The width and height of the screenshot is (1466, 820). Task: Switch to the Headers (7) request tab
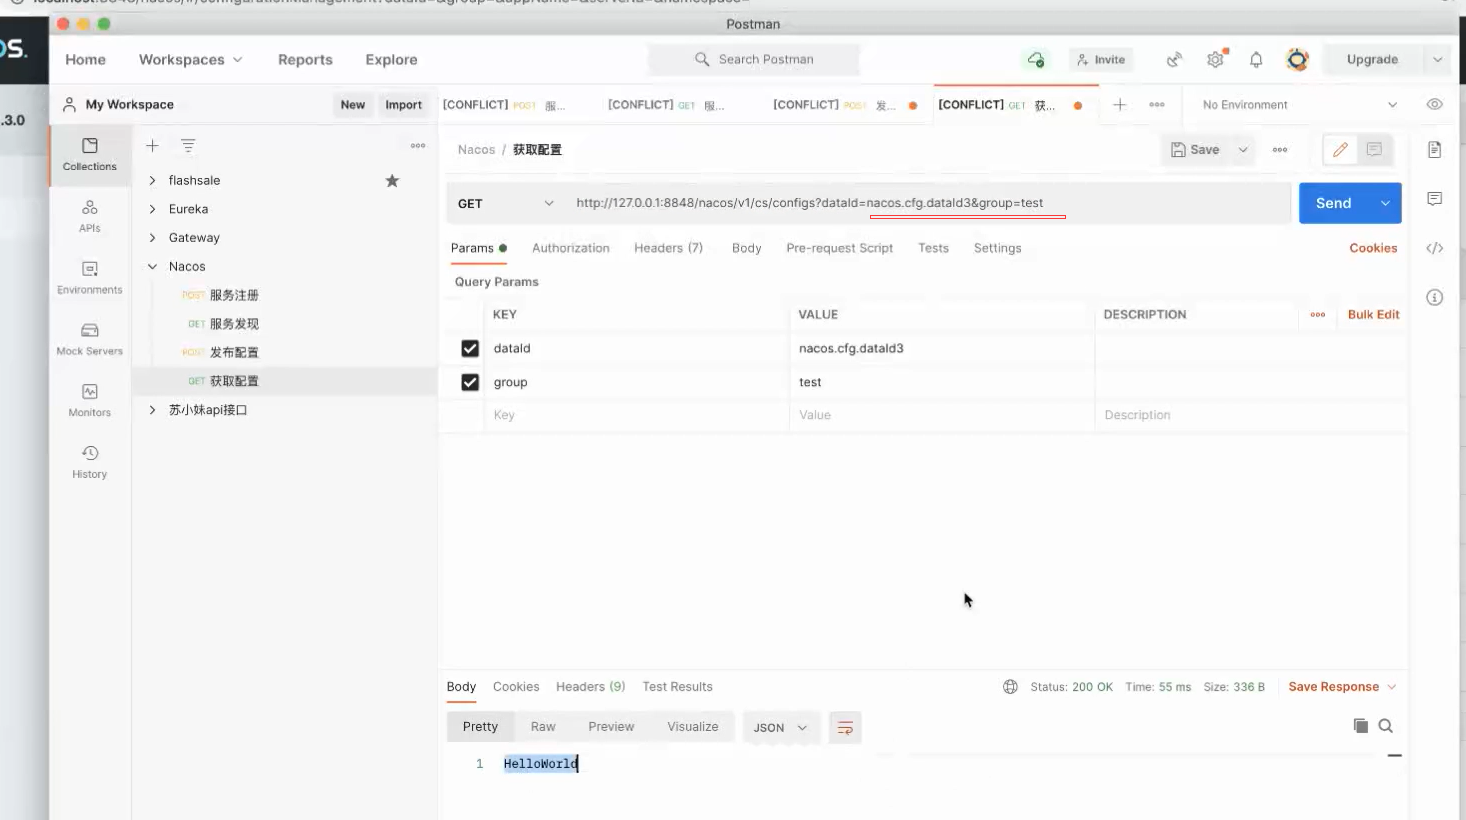click(x=668, y=248)
